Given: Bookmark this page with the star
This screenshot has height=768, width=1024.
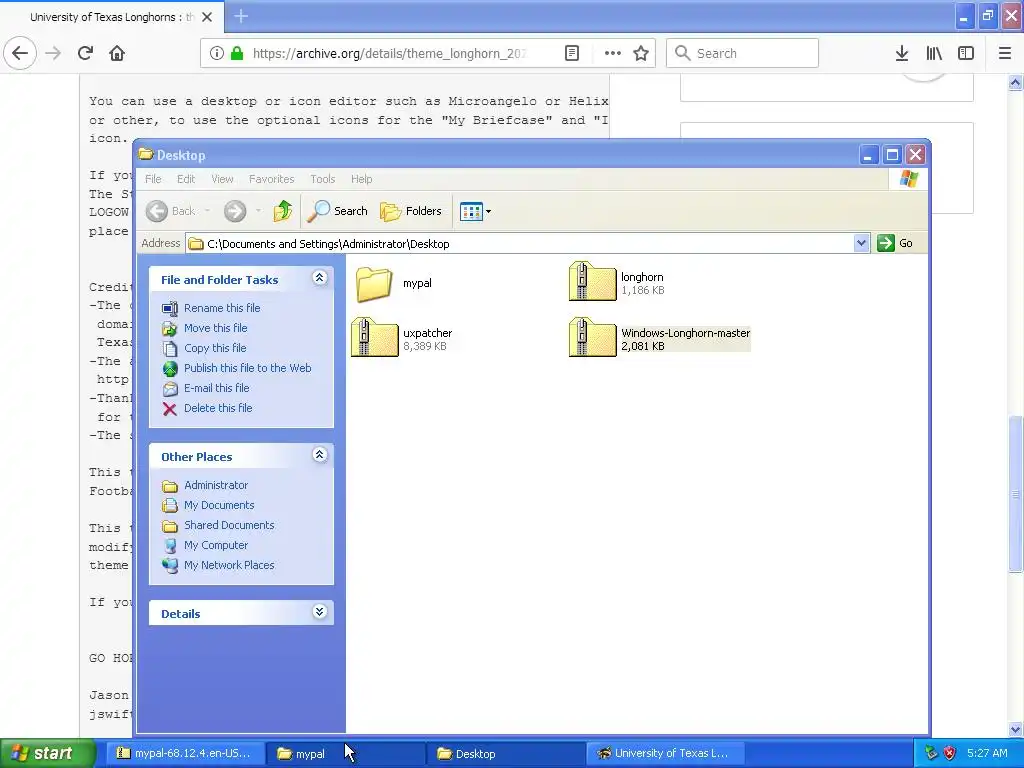Looking at the screenshot, I should [641, 53].
